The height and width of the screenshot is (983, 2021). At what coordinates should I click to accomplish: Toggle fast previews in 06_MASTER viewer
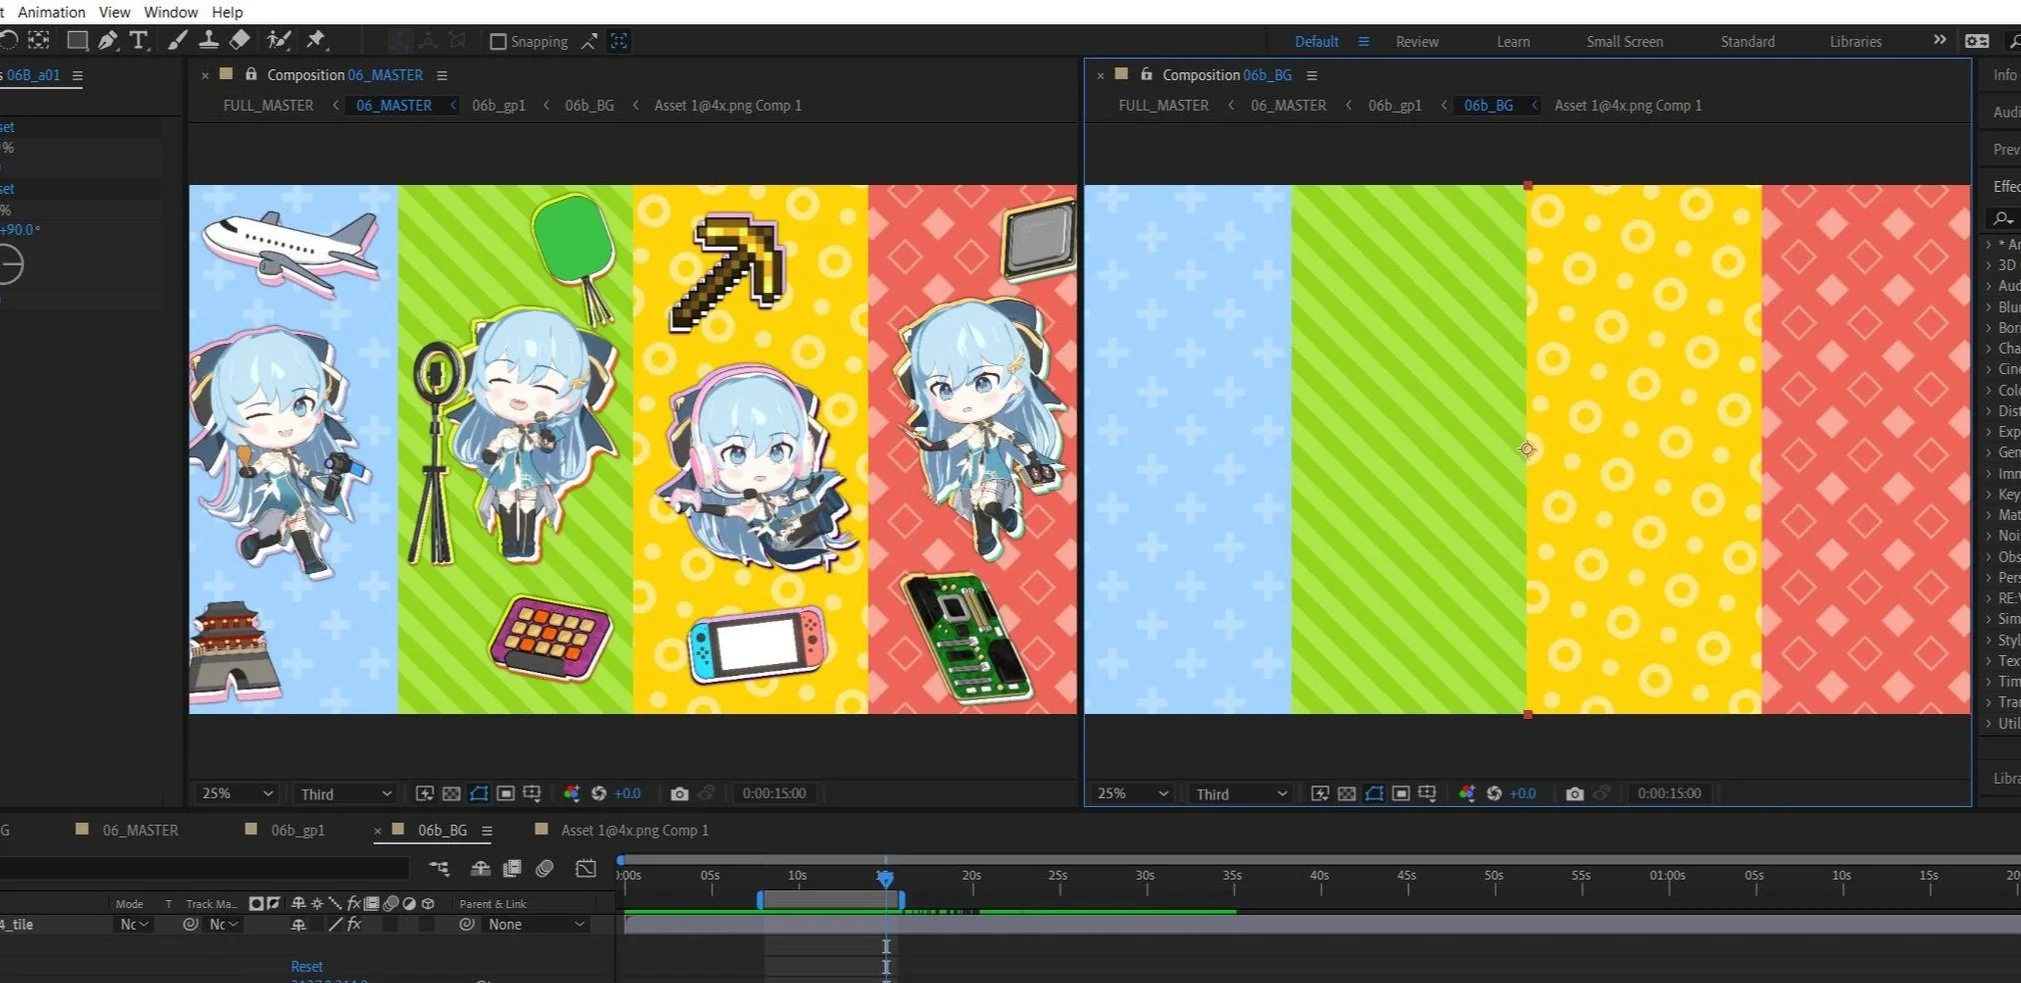tap(424, 793)
